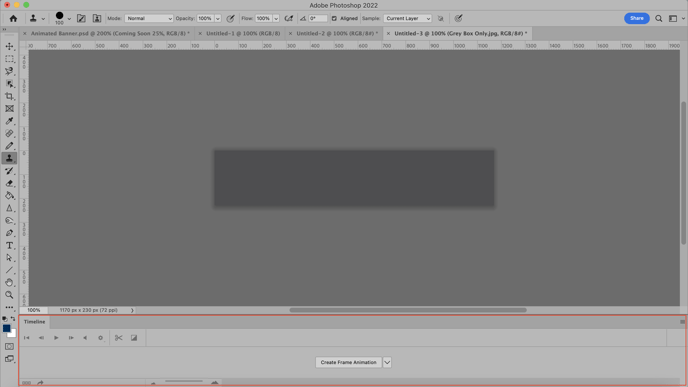Select the Move tool
This screenshot has height=387, width=688.
point(9,46)
